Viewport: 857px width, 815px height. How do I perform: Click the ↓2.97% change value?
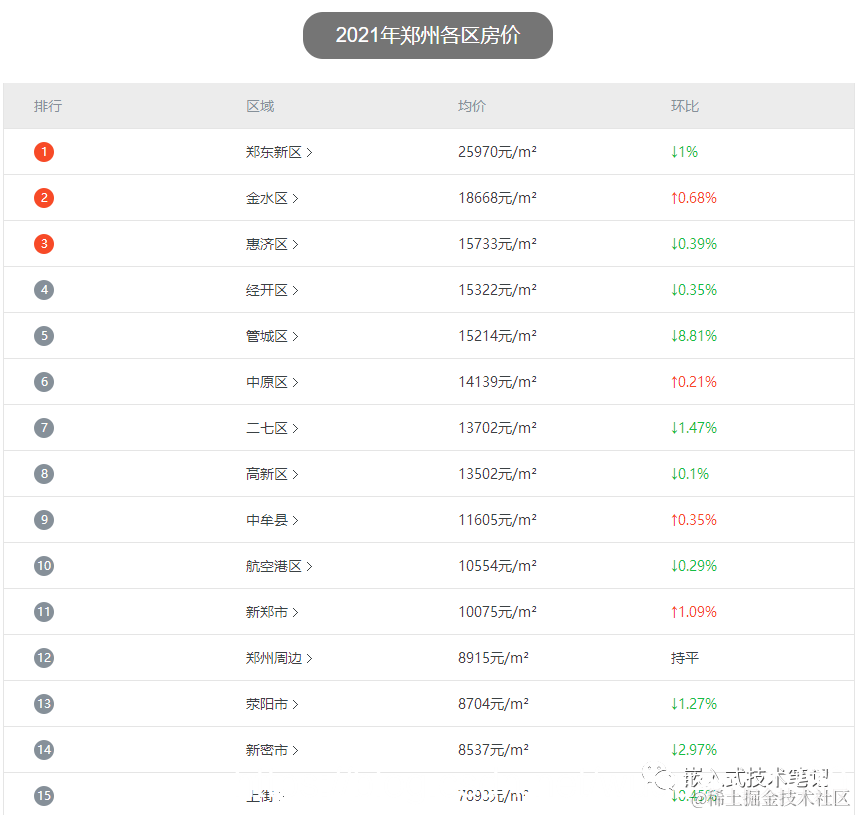click(694, 749)
